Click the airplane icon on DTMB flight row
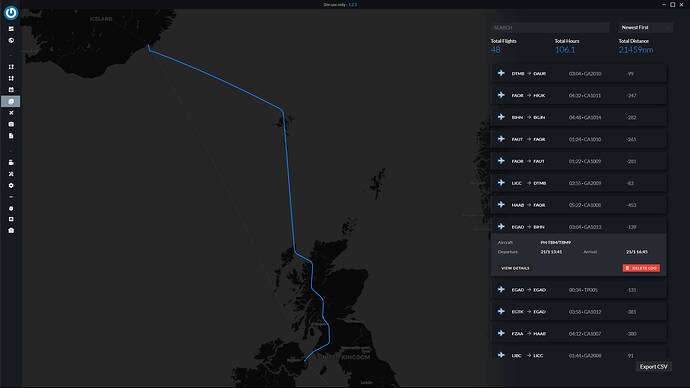690x388 pixels. [501, 73]
